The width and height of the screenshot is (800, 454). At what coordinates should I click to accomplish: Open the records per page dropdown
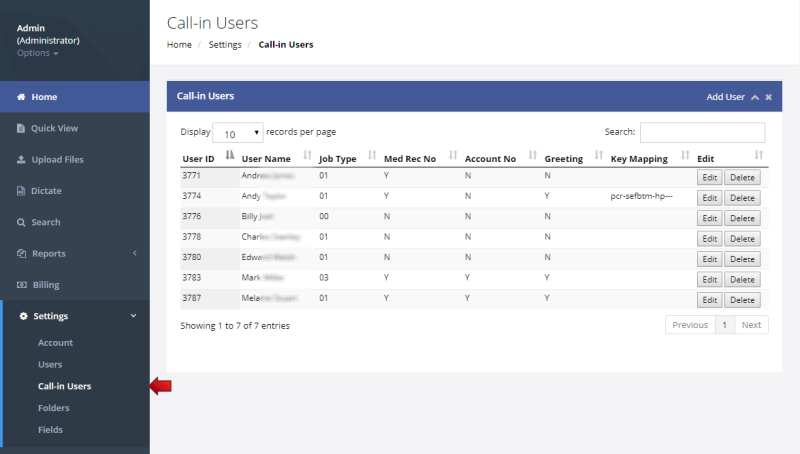click(x=238, y=133)
